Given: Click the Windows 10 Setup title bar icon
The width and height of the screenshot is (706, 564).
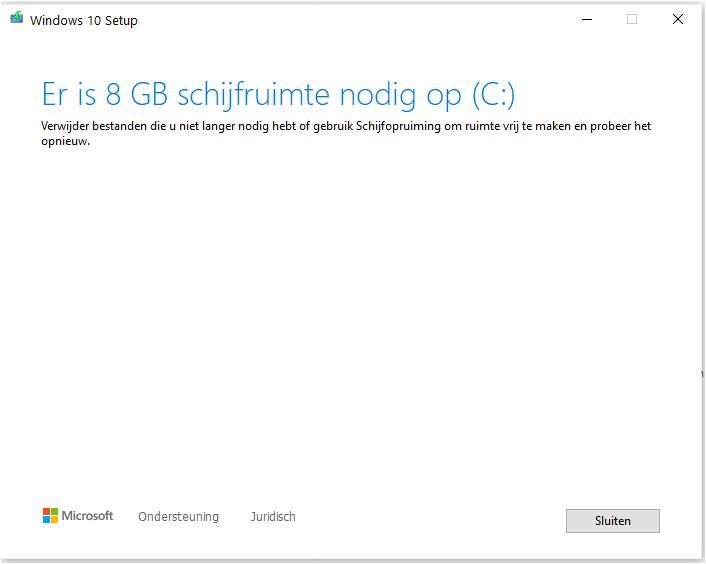Looking at the screenshot, I should [x=17, y=18].
